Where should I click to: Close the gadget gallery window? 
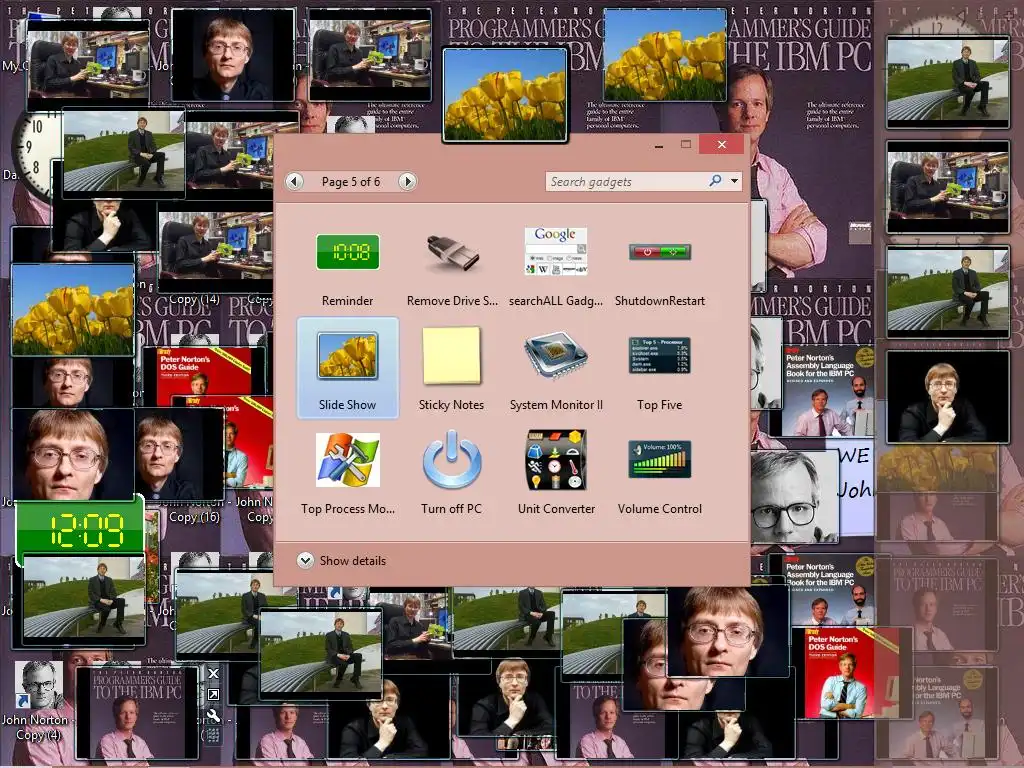pyautogui.click(x=722, y=144)
